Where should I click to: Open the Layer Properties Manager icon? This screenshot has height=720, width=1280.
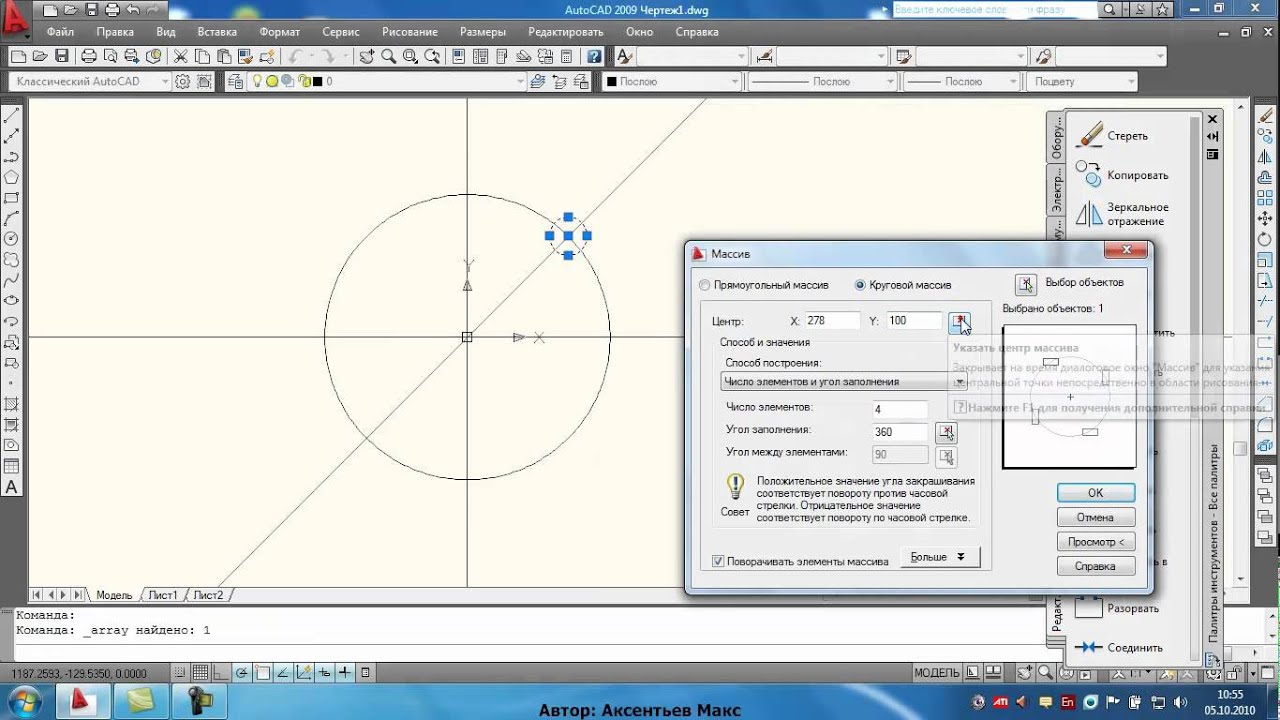[x=235, y=82]
